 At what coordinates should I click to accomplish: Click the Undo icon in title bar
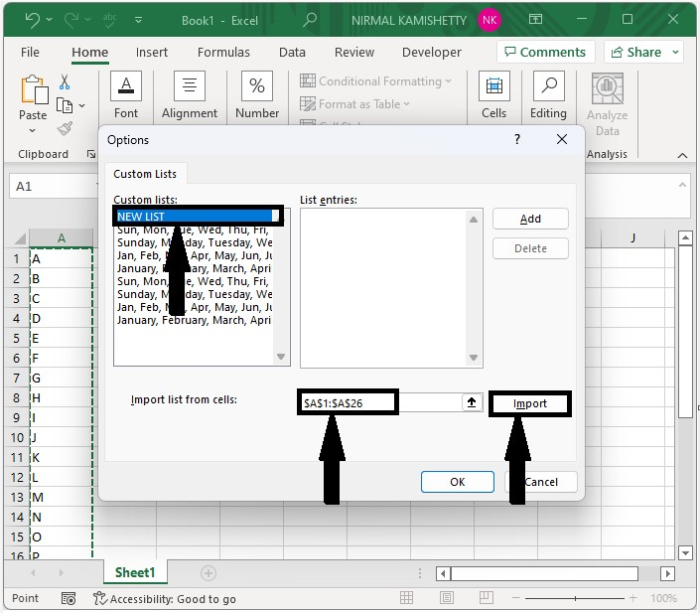pyautogui.click(x=33, y=20)
